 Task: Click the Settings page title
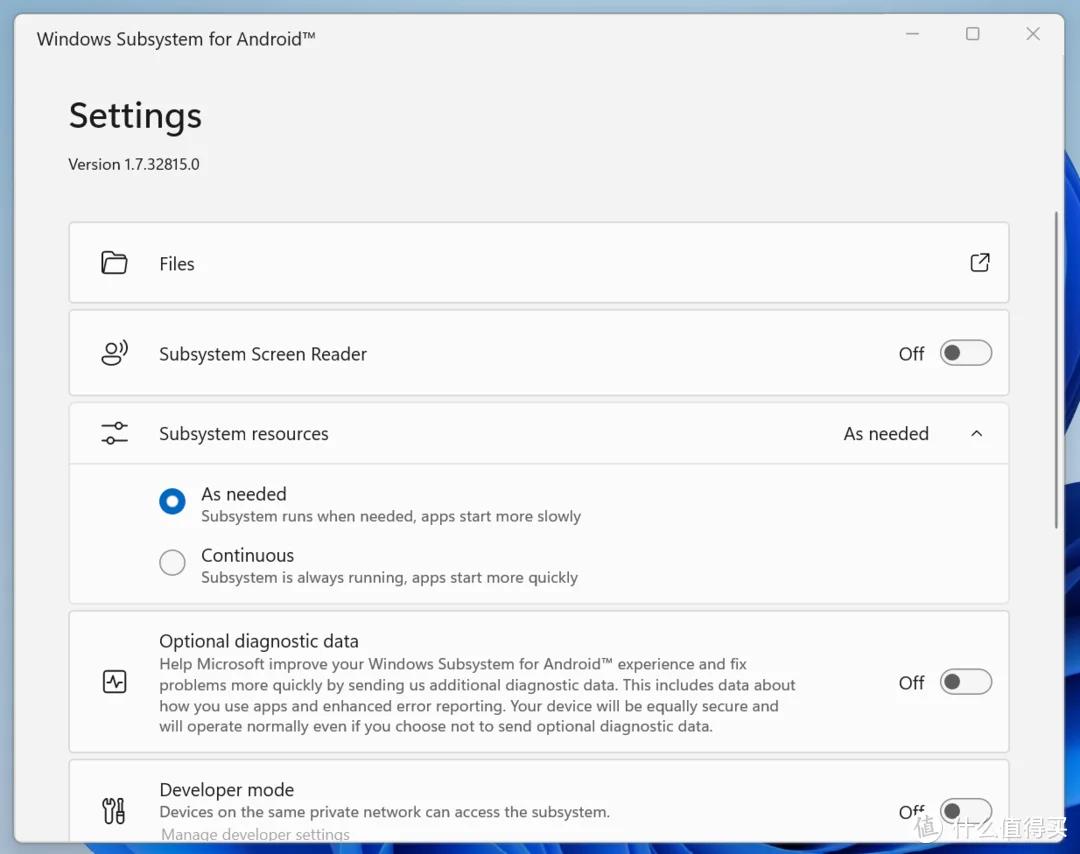coord(135,116)
